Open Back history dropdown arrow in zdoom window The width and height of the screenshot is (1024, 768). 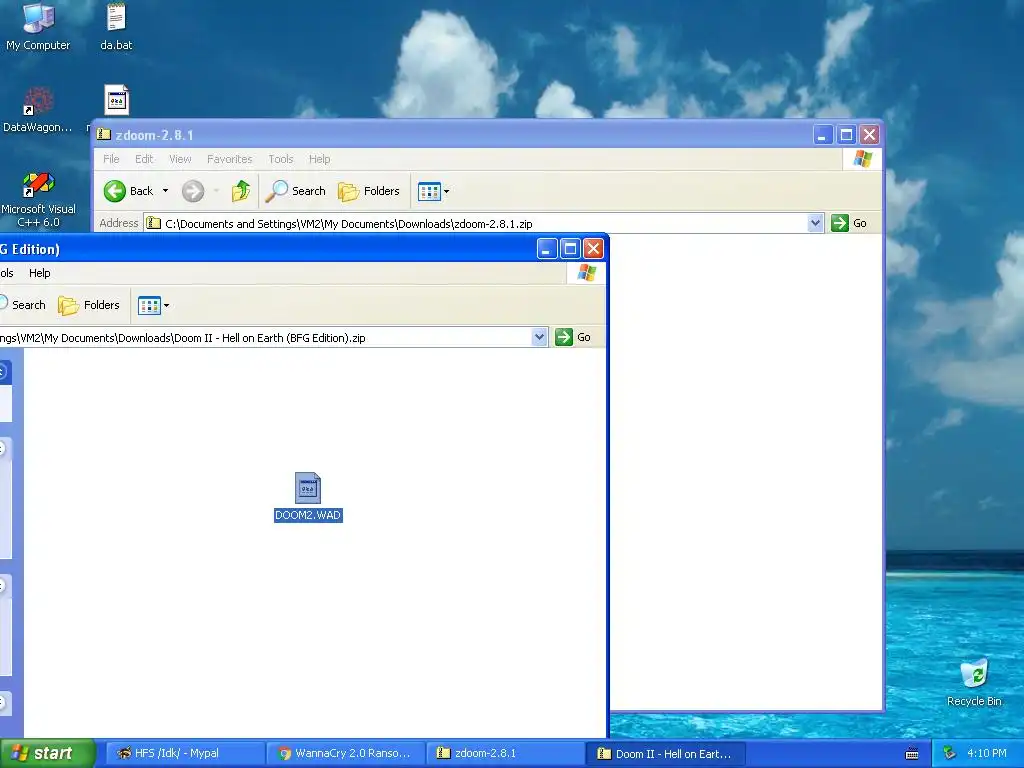pos(165,191)
